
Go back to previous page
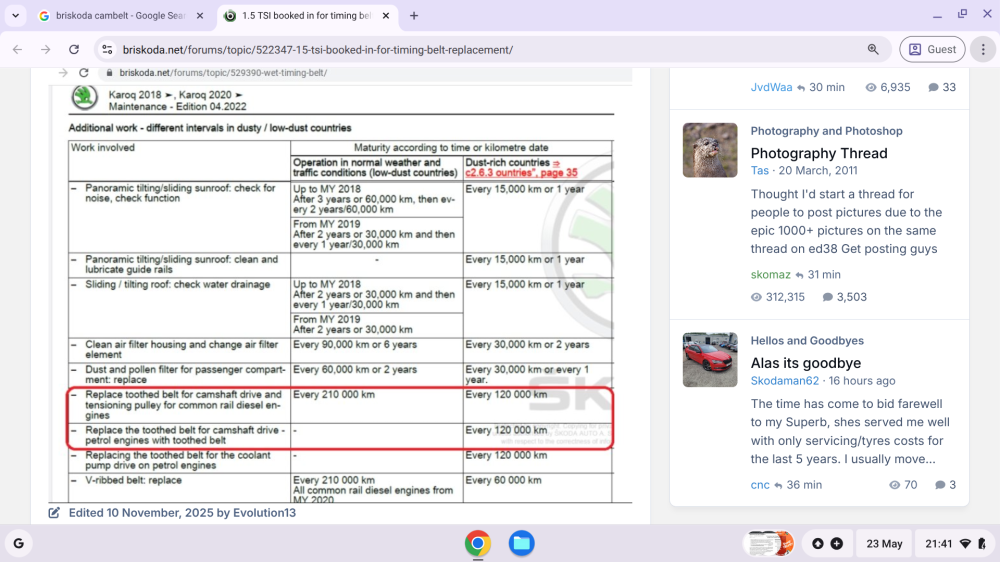tap(17, 49)
